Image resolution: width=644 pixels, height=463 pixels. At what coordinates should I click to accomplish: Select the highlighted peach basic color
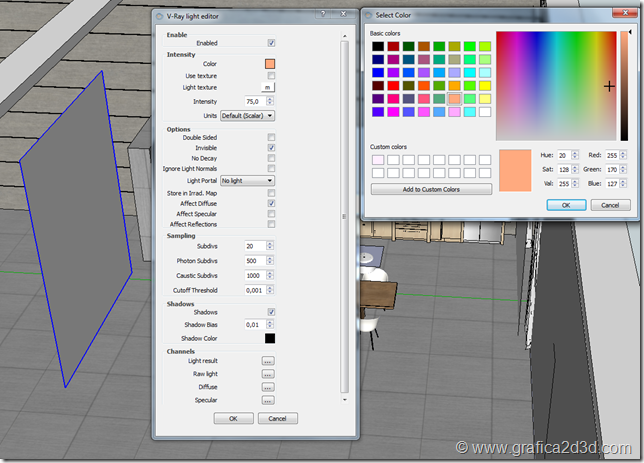(454, 99)
